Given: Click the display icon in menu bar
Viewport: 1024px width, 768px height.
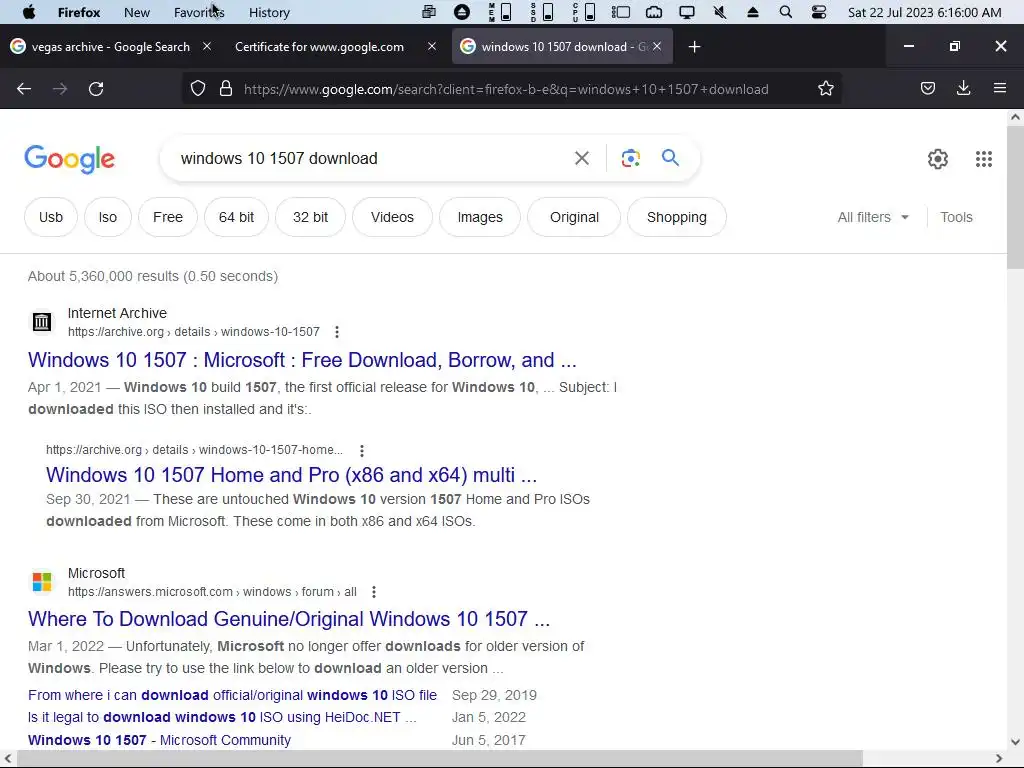Looking at the screenshot, I should 686,12.
